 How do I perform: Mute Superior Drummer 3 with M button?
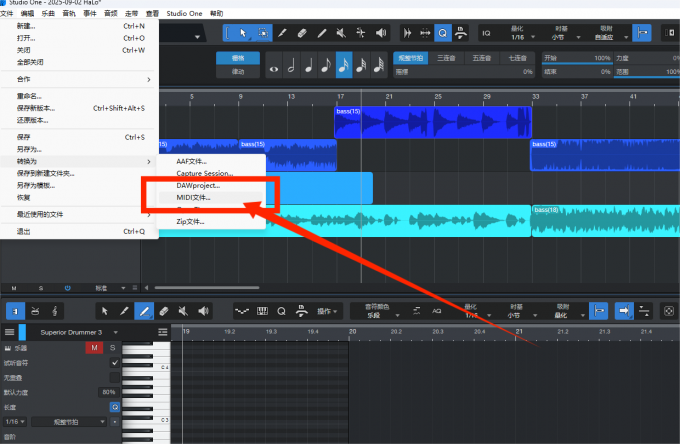pos(94,347)
